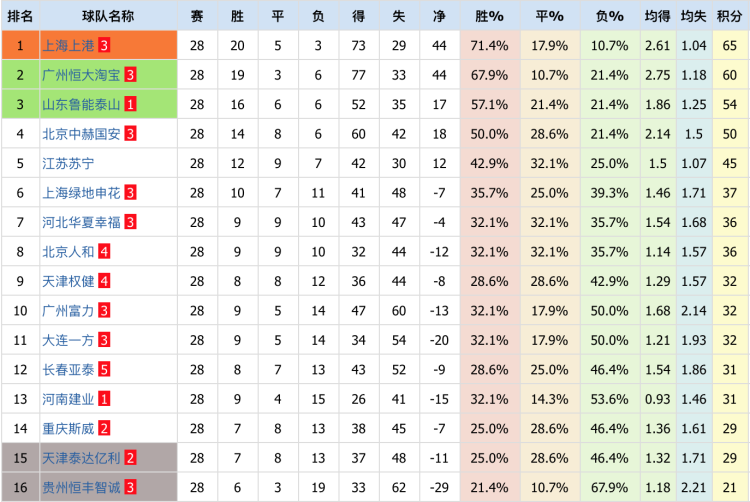Click the orange rank 1 cell
Viewport: 750px width, 502px height.
pyautogui.click(x=20, y=46)
